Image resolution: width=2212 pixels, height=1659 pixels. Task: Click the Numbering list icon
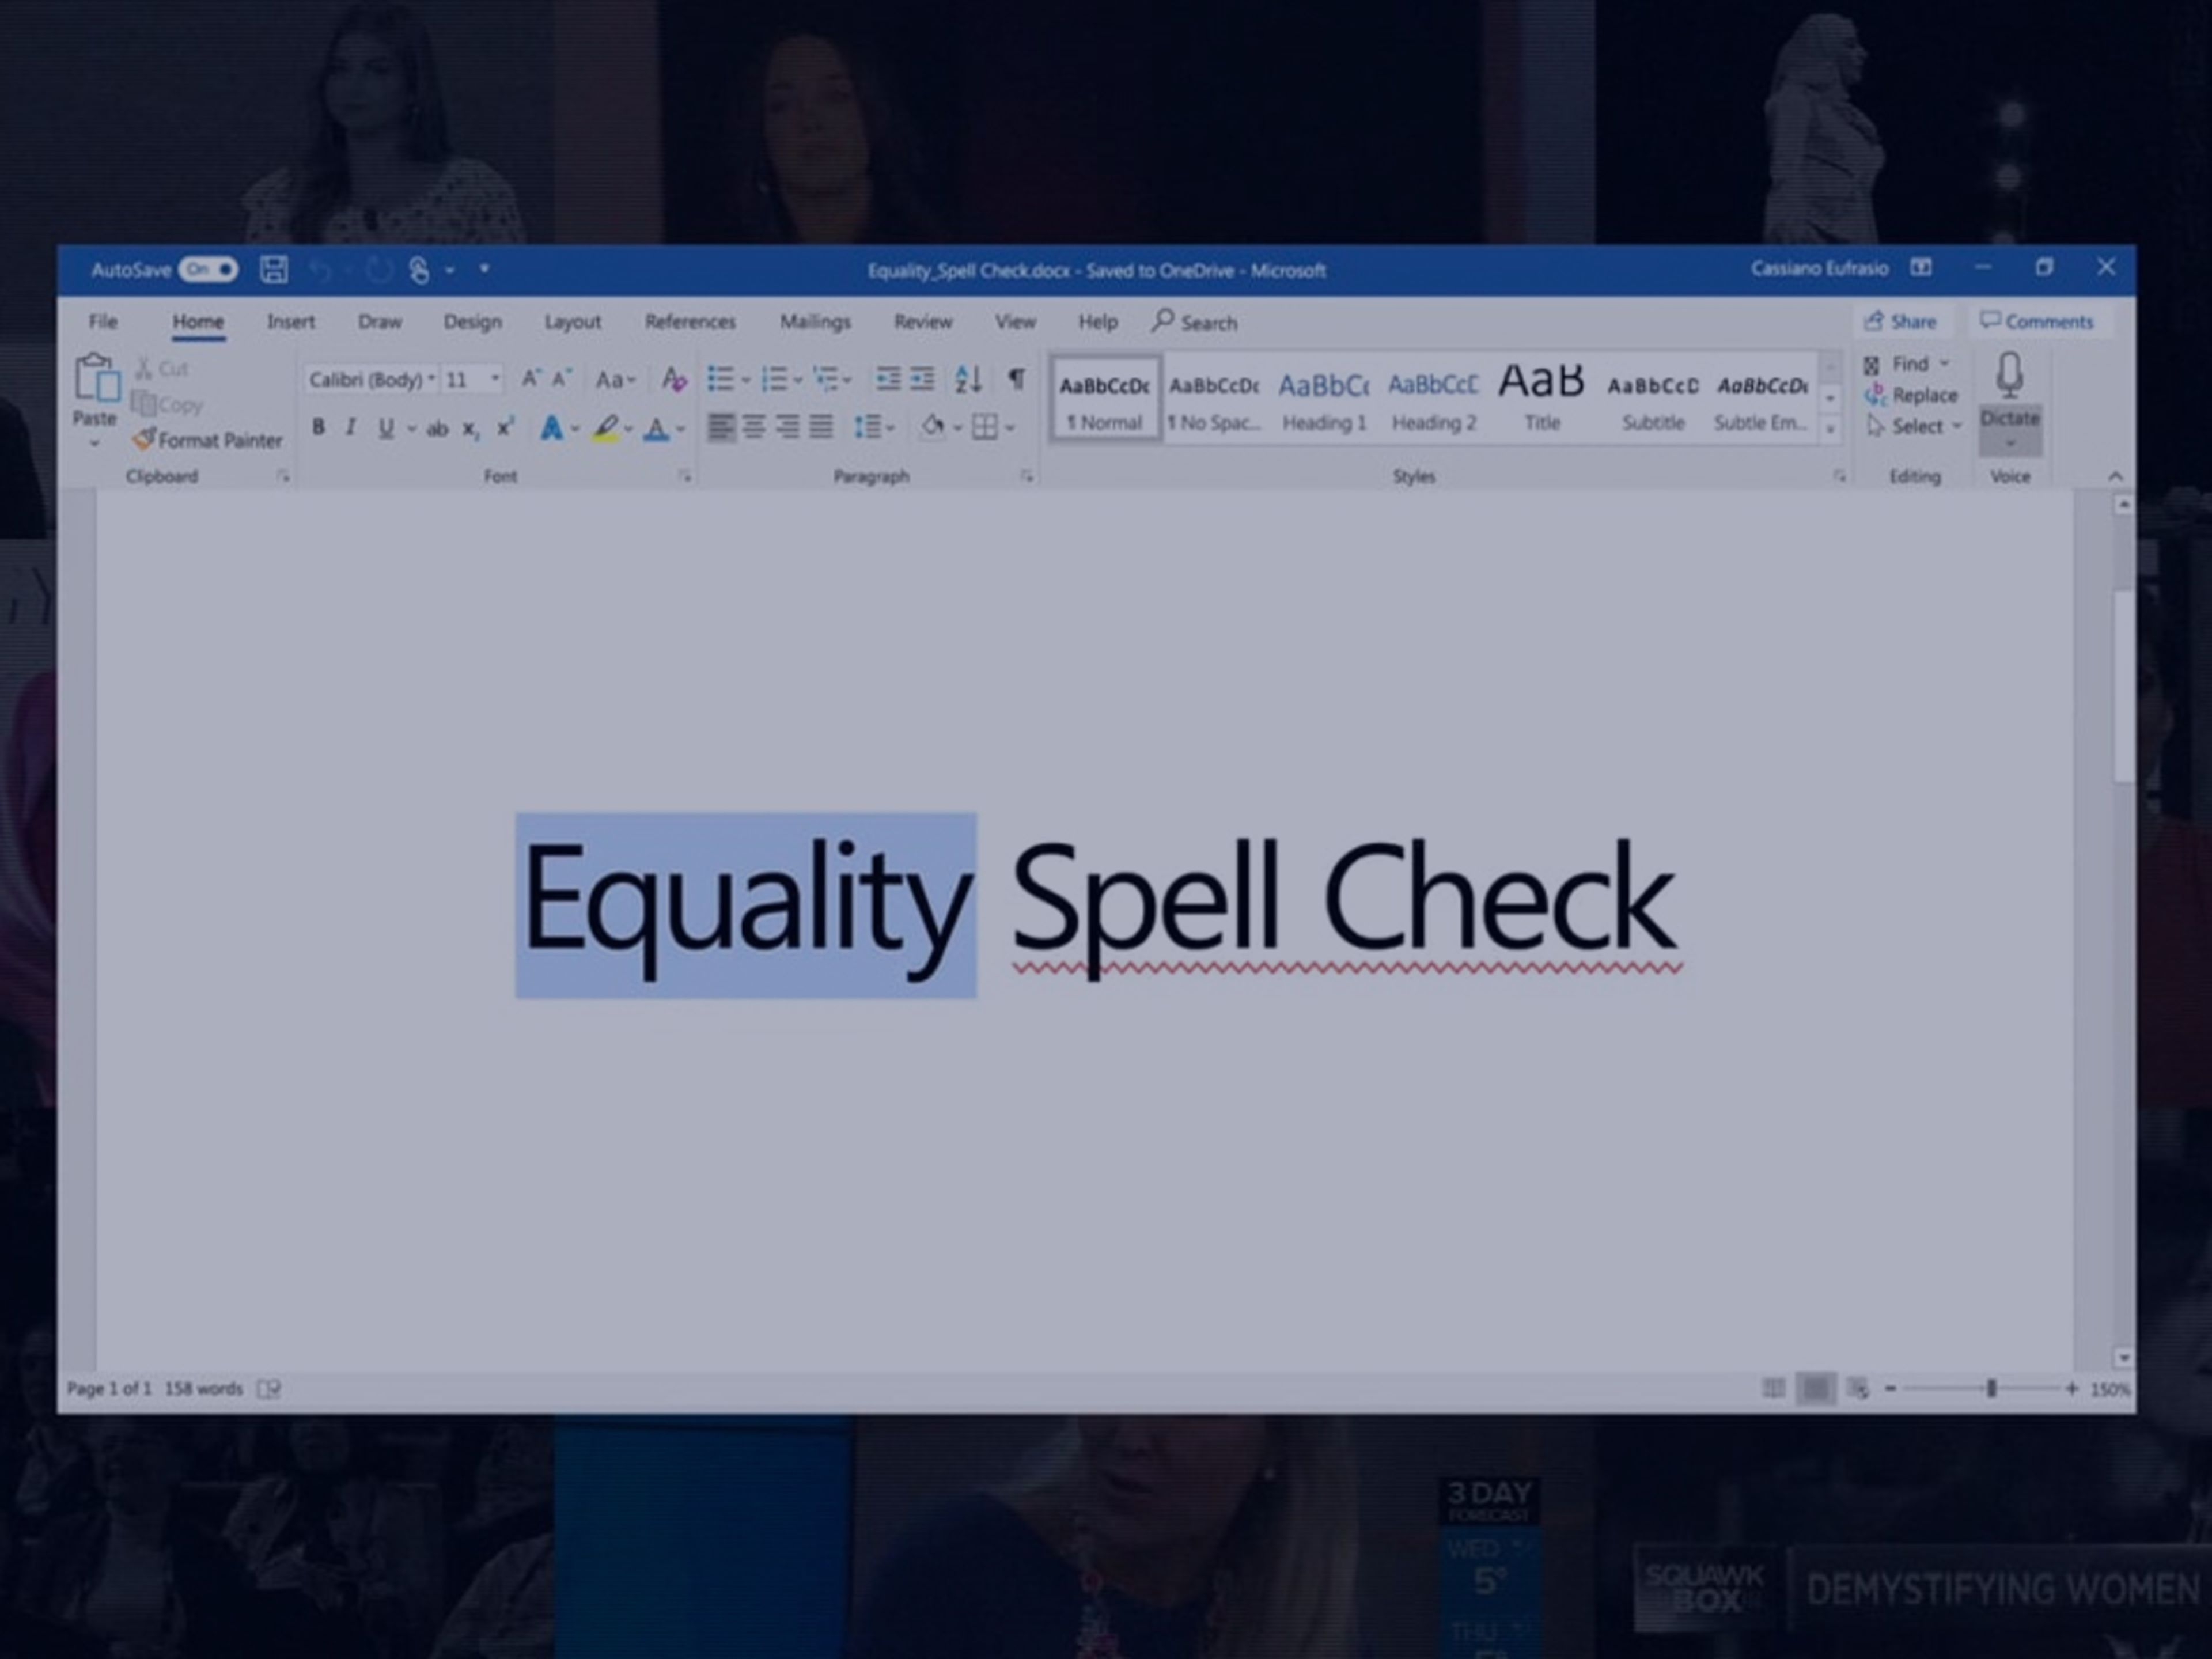coord(774,378)
